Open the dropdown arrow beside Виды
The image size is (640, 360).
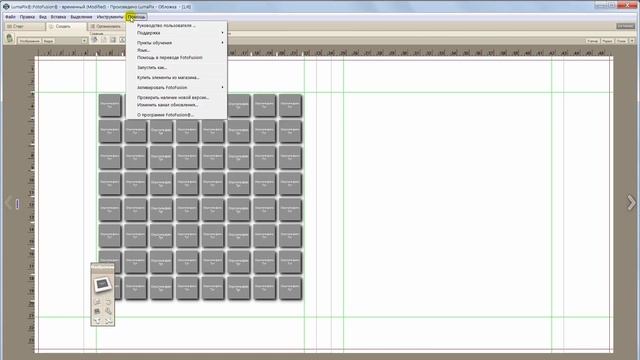click(x=84, y=41)
